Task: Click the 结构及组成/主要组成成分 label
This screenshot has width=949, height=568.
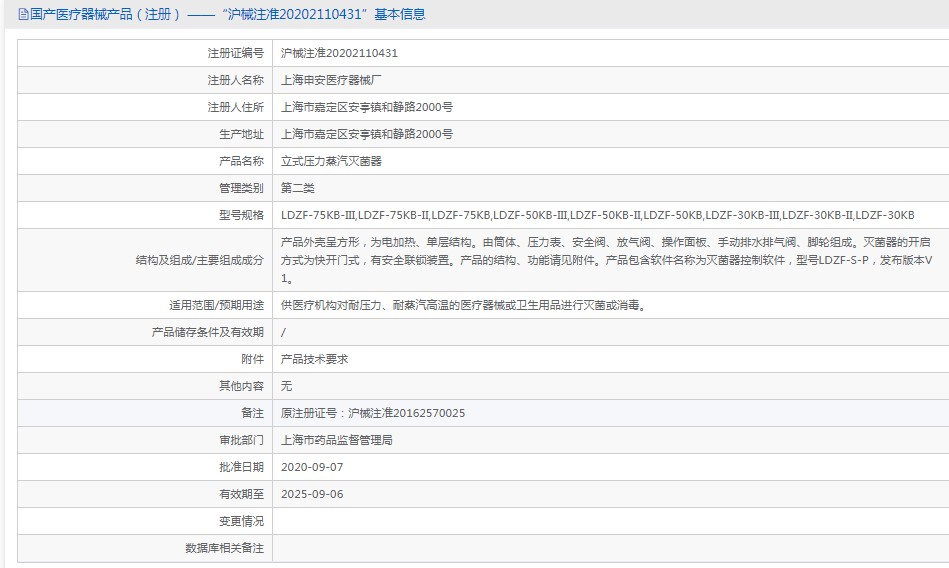Action: 200,260
